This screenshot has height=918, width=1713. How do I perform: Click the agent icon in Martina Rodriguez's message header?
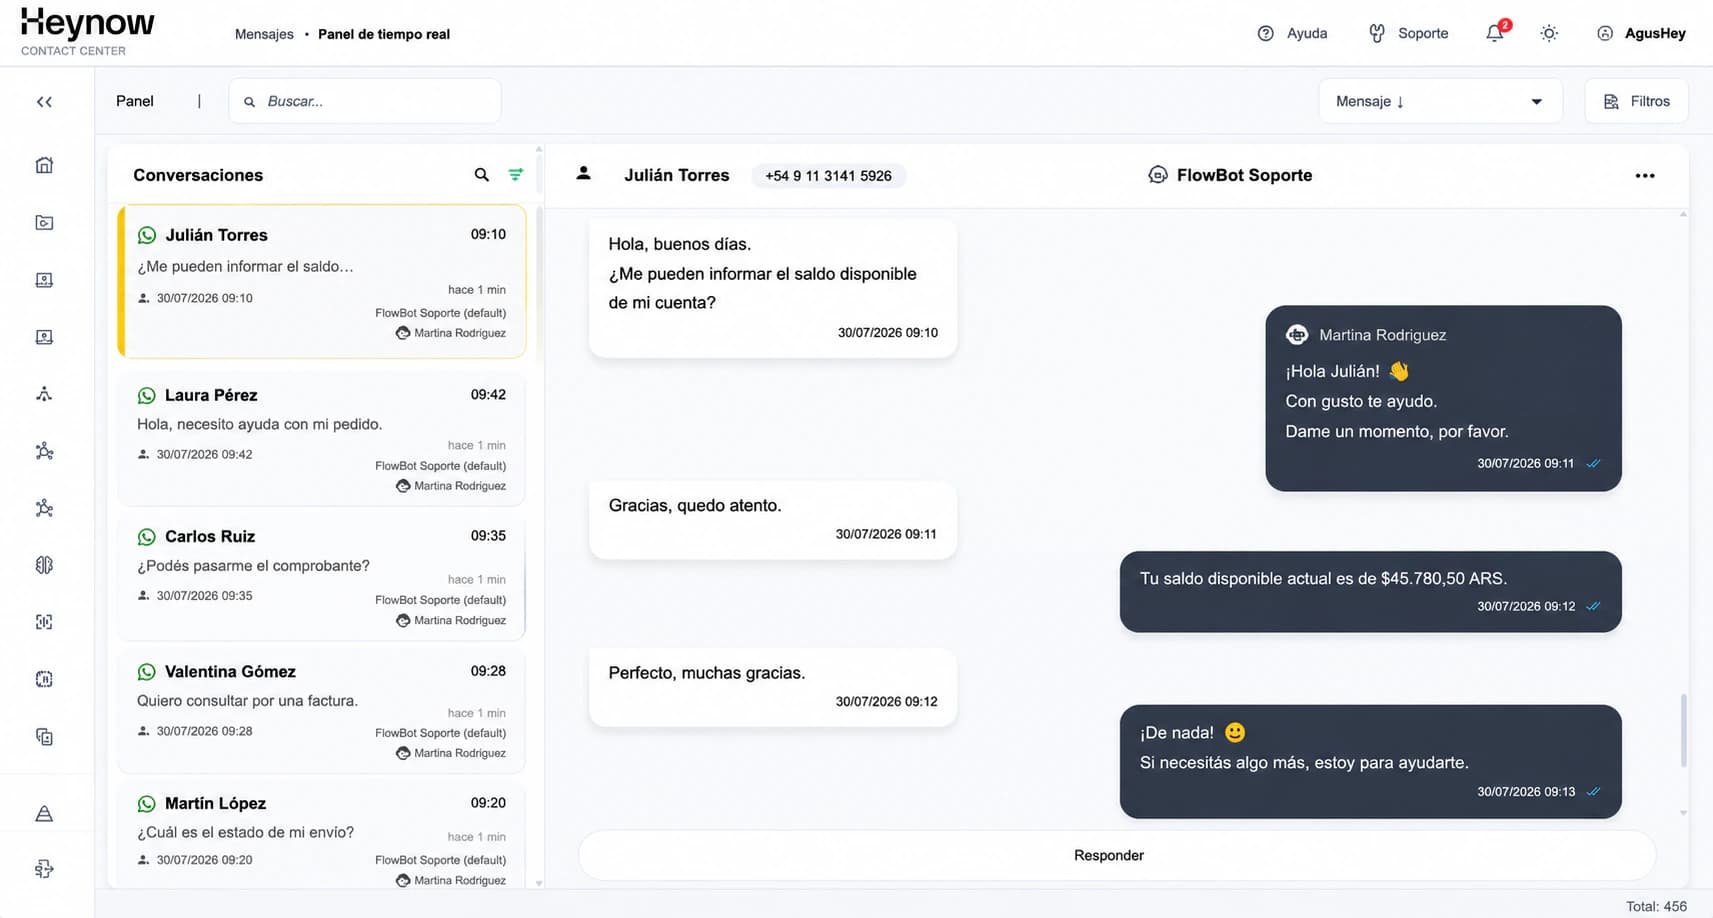(x=1297, y=335)
